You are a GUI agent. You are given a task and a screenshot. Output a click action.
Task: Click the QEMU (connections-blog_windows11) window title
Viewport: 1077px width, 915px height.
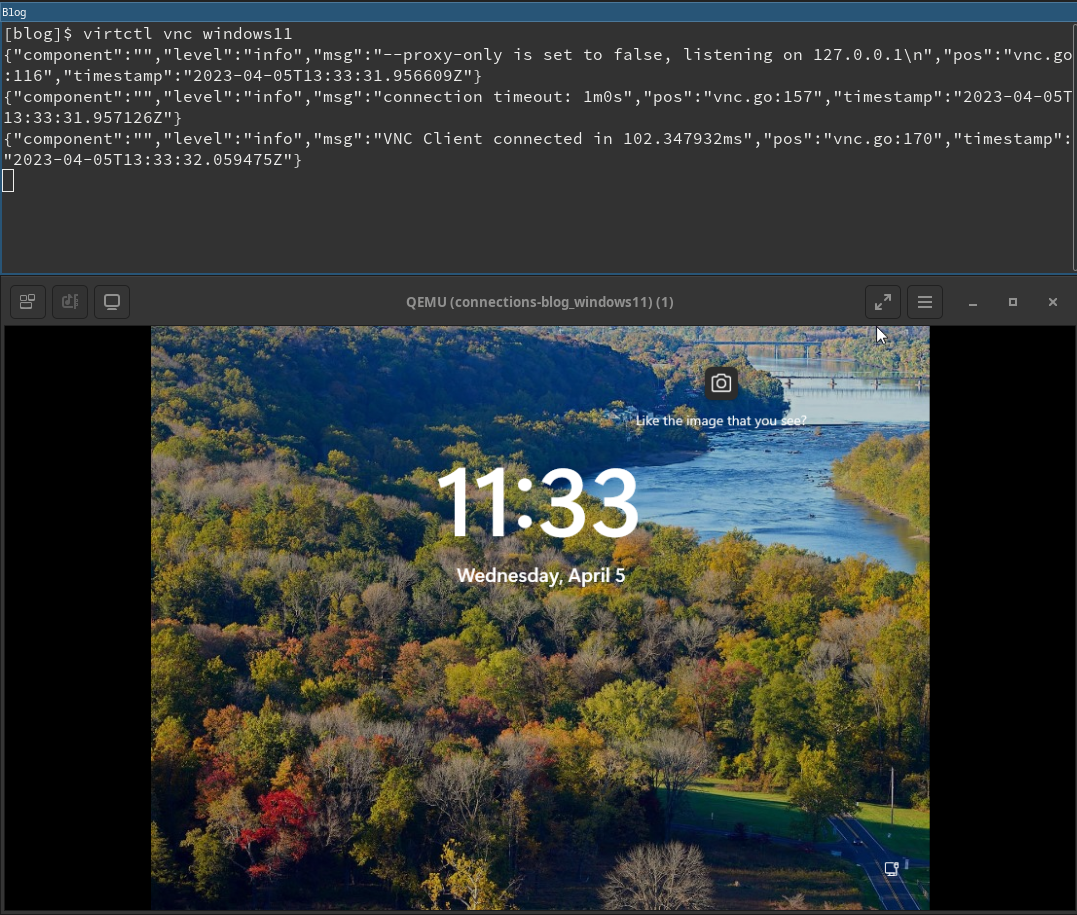pyautogui.click(x=540, y=302)
